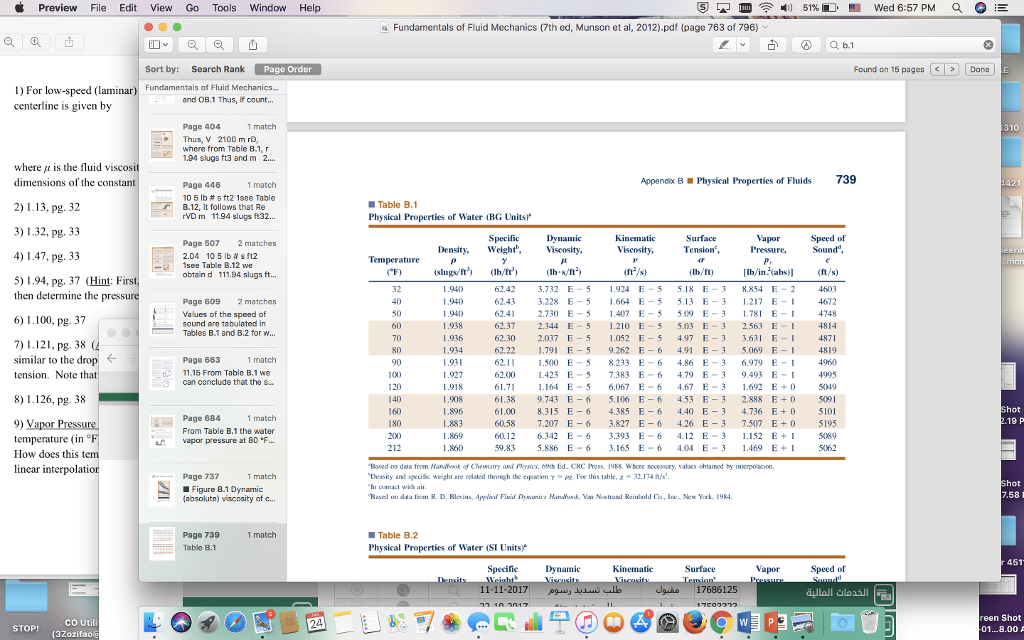Sort results by Page Order
The image size is (1024, 640).
[287, 69]
